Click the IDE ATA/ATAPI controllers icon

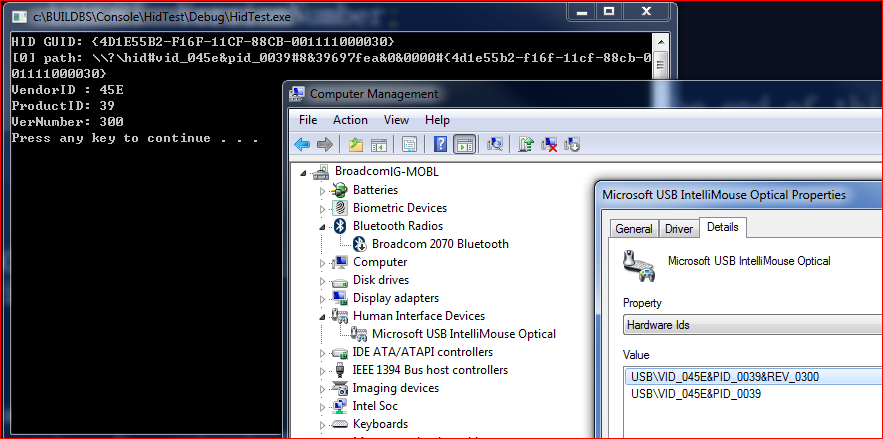[340, 353]
